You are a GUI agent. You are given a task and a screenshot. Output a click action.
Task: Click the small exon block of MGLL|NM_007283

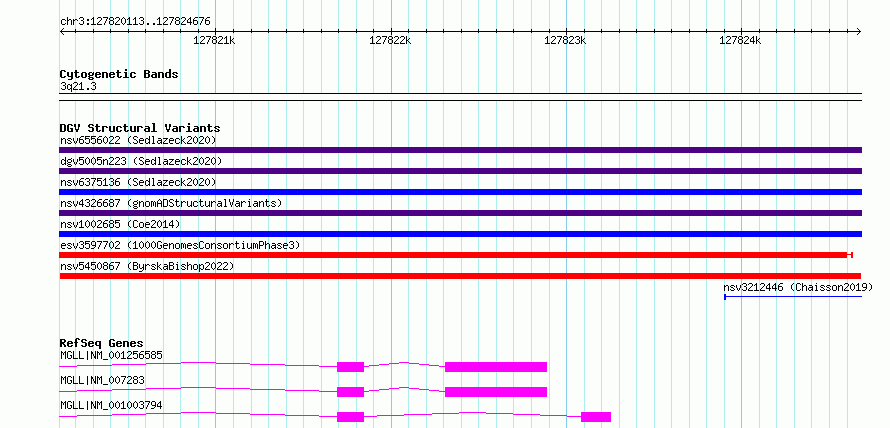[x=350, y=392]
